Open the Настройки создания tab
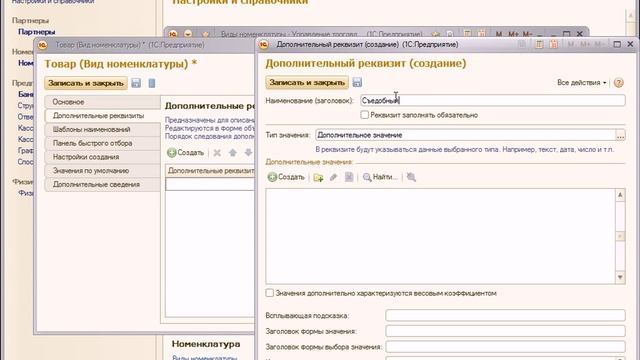Viewport: 640px width, 360px height. [102, 157]
